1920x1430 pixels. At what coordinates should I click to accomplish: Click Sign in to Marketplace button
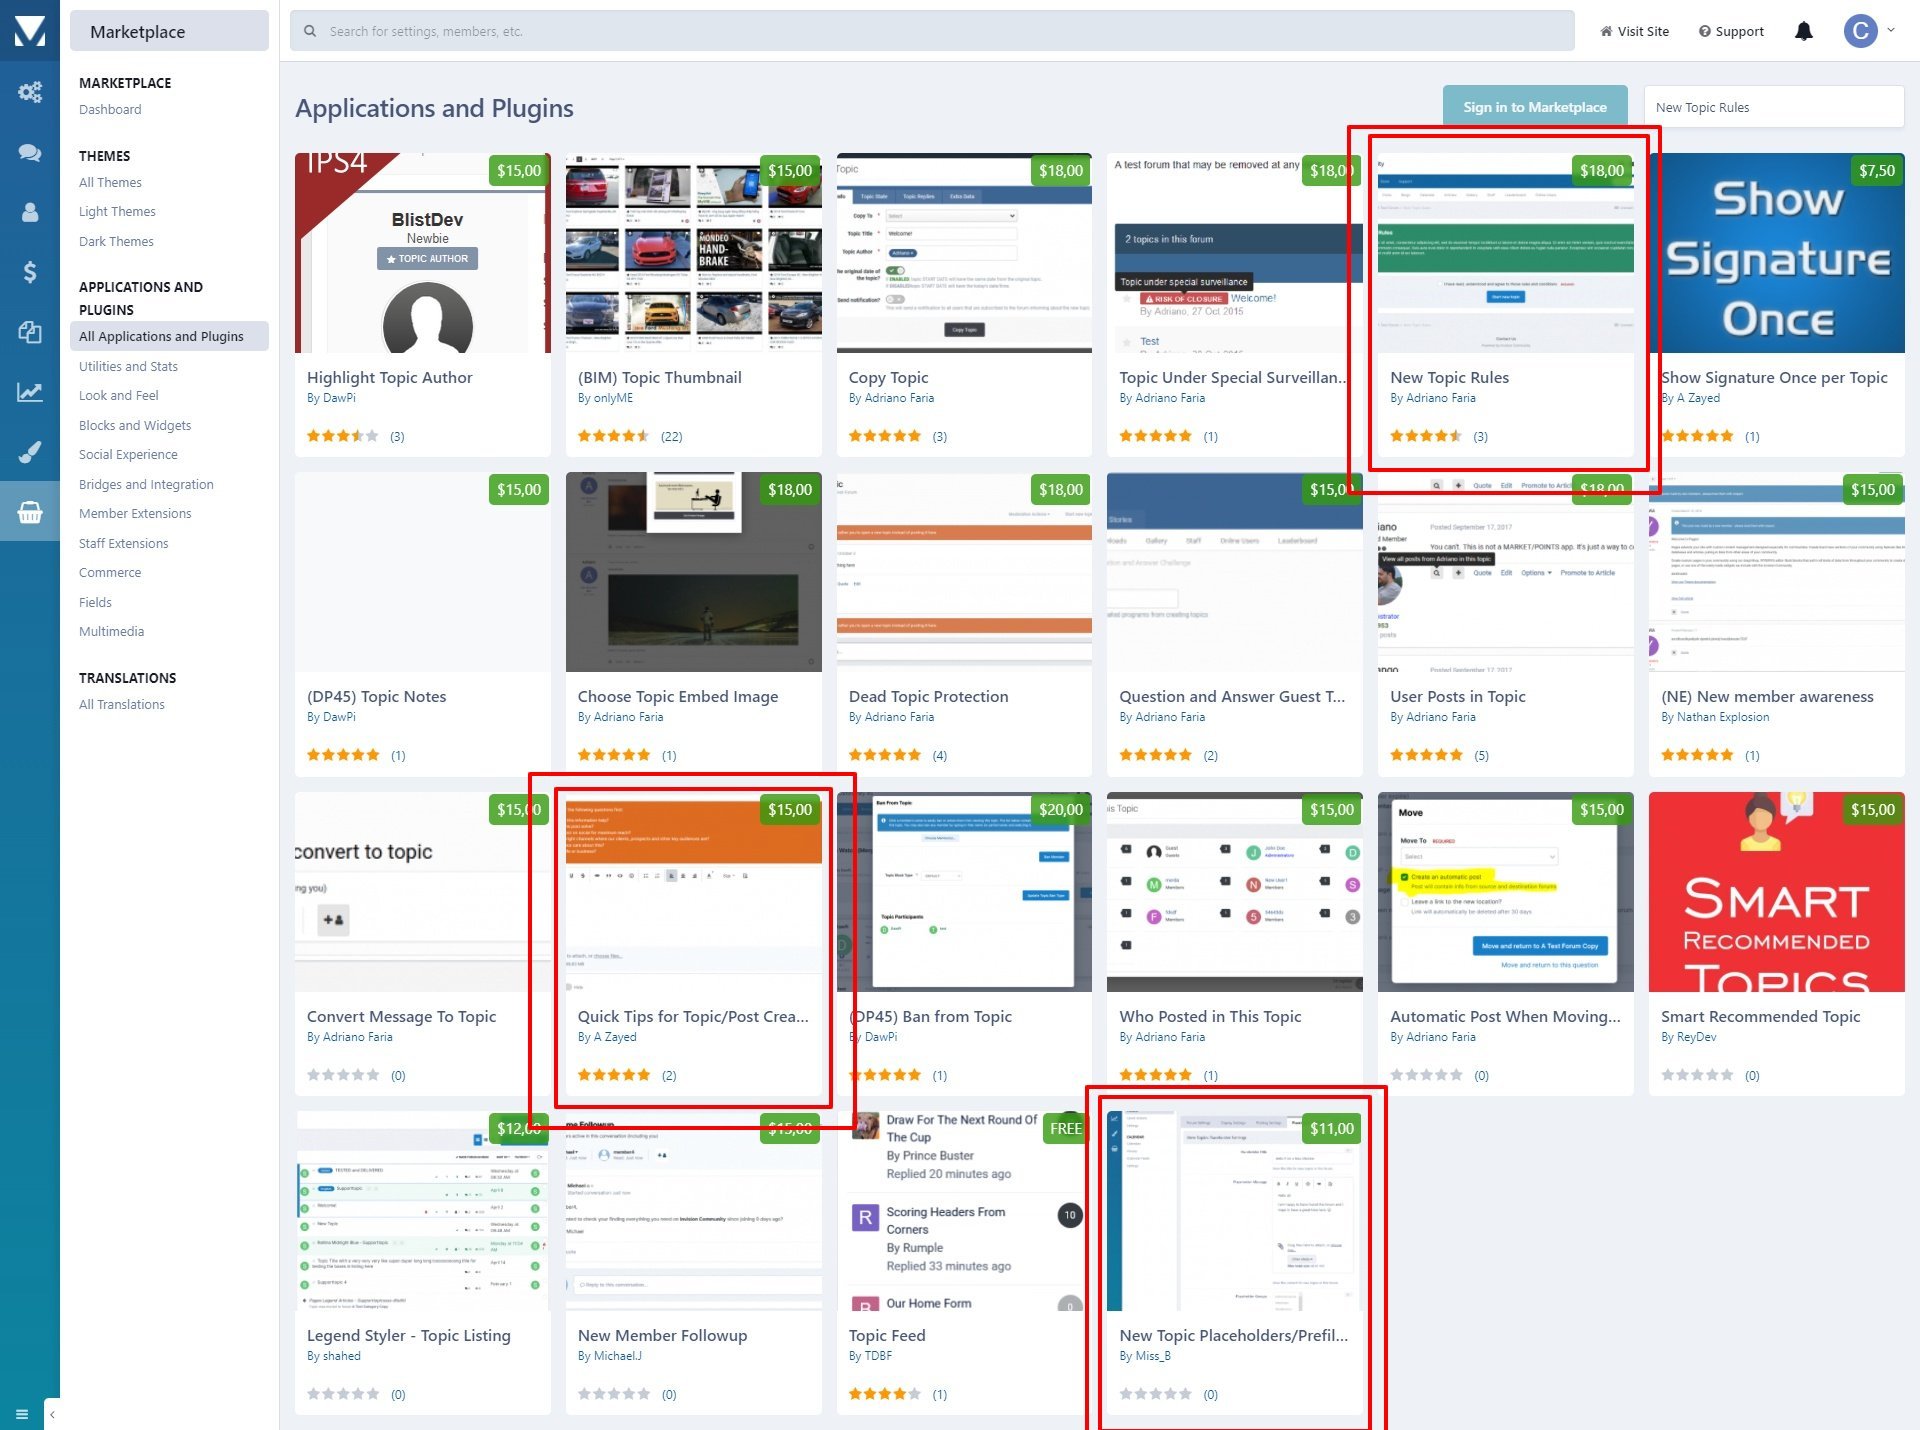click(1534, 107)
